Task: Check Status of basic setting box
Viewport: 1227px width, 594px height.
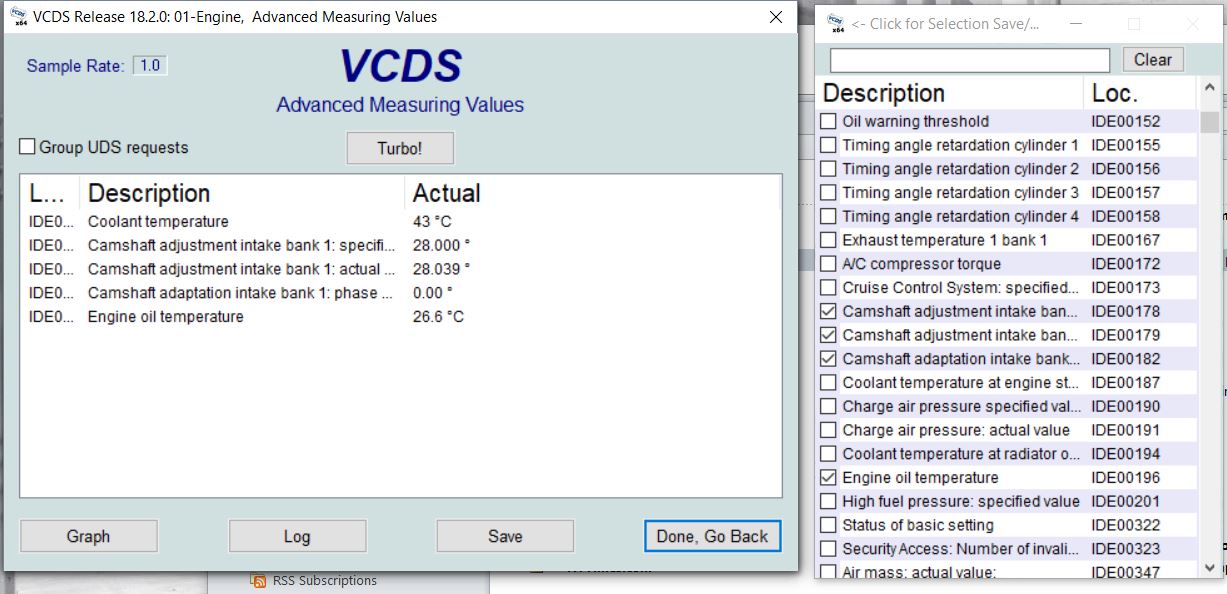Action: click(828, 525)
